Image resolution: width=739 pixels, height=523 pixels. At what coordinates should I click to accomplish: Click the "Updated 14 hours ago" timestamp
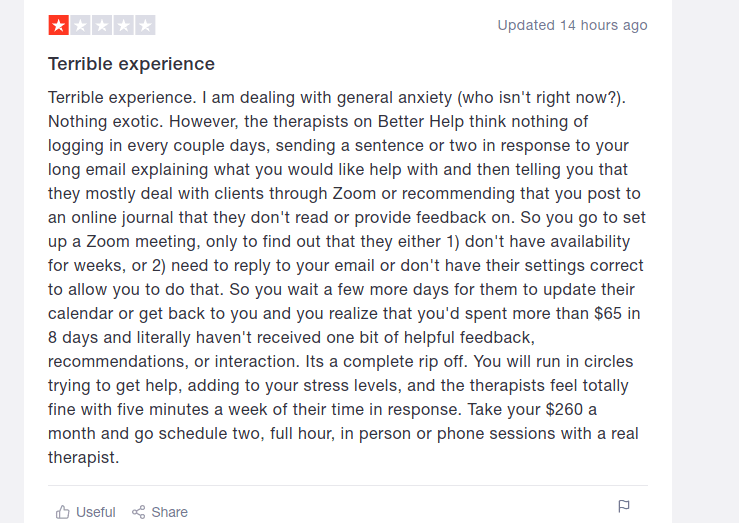(x=572, y=25)
